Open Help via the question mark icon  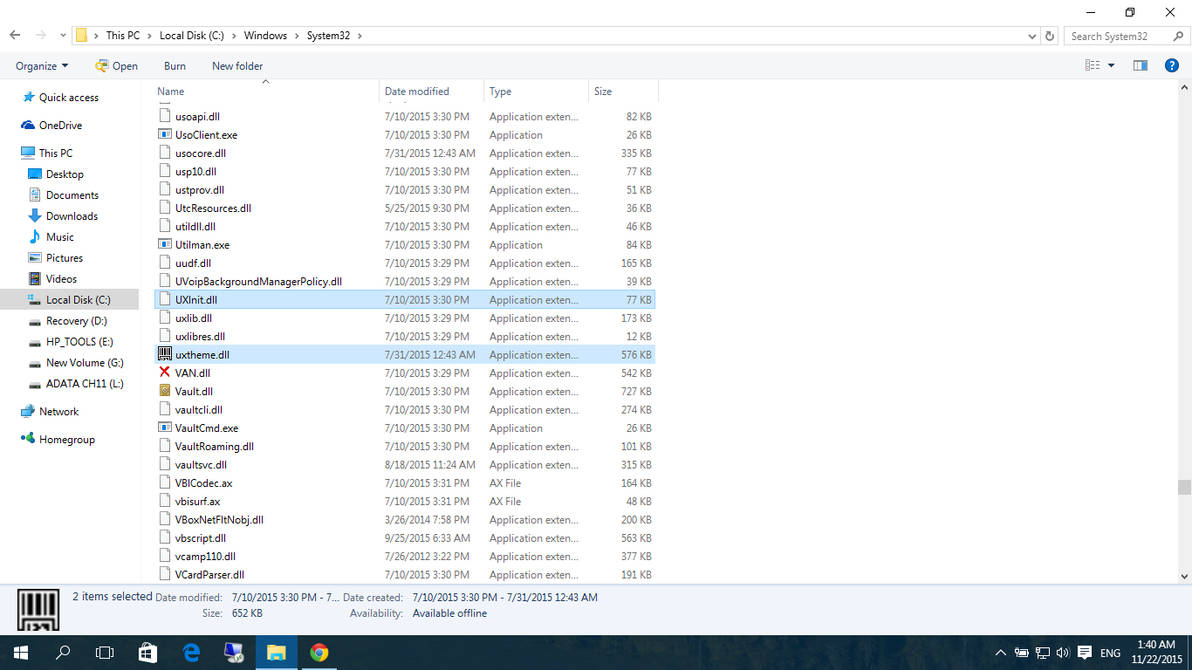tap(1172, 66)
